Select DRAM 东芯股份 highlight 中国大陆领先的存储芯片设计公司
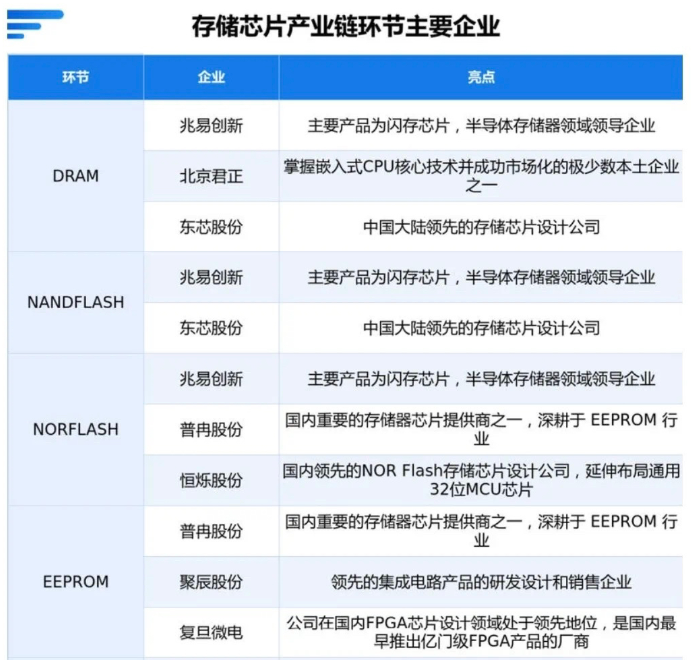The height and width of the screenshot is (660, 691). click(481, 227)
